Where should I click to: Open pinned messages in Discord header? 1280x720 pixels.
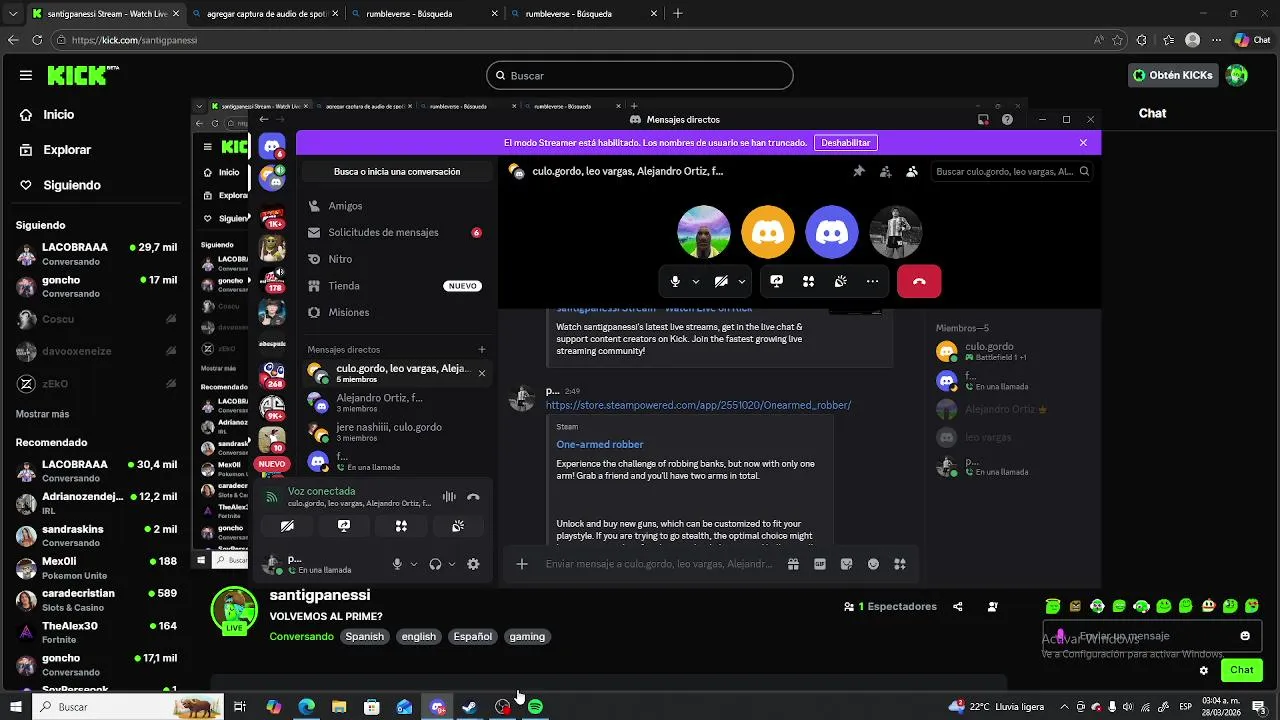pyautogui.click(x=859, y=171)
